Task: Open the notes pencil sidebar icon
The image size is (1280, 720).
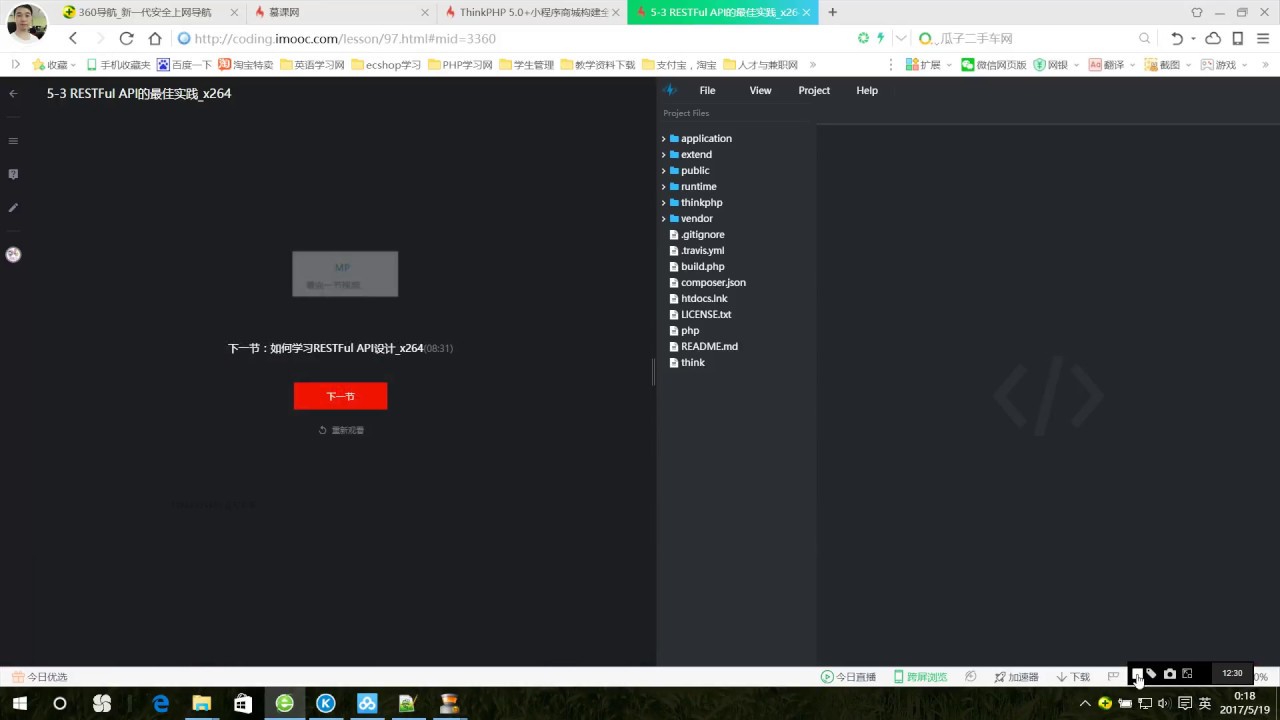Action: click(x=13, y=208)
